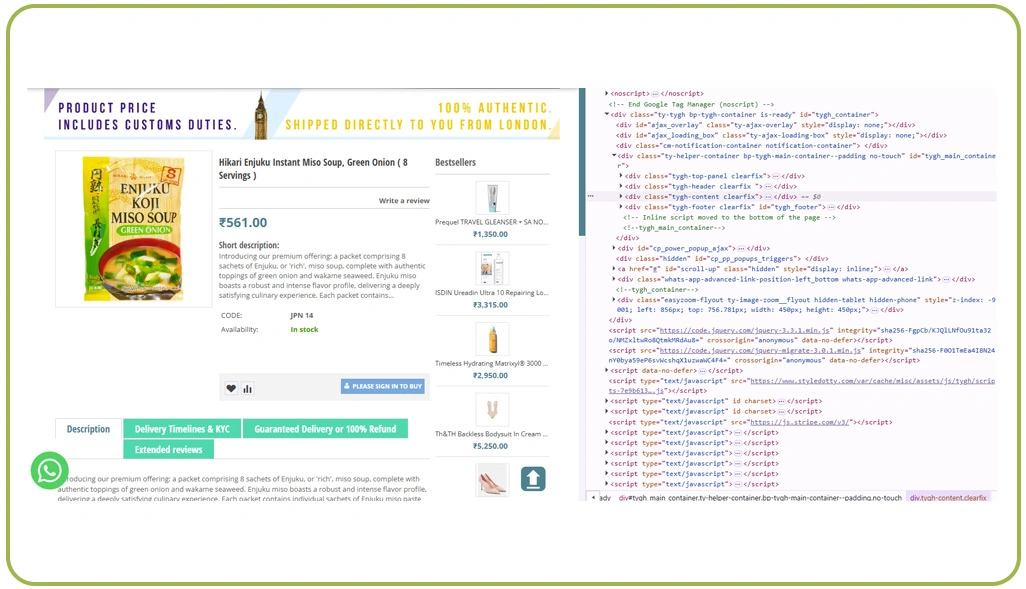
Task: Select the Guaranteed Delivery or 100% Refund tab
Action: point(325,428)
